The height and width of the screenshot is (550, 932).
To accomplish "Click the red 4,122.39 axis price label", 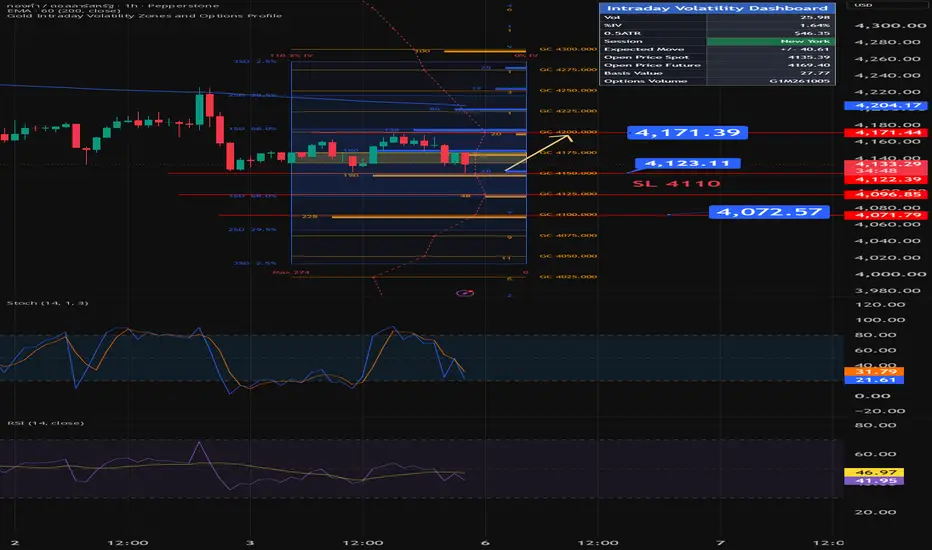I will point(886,179).
